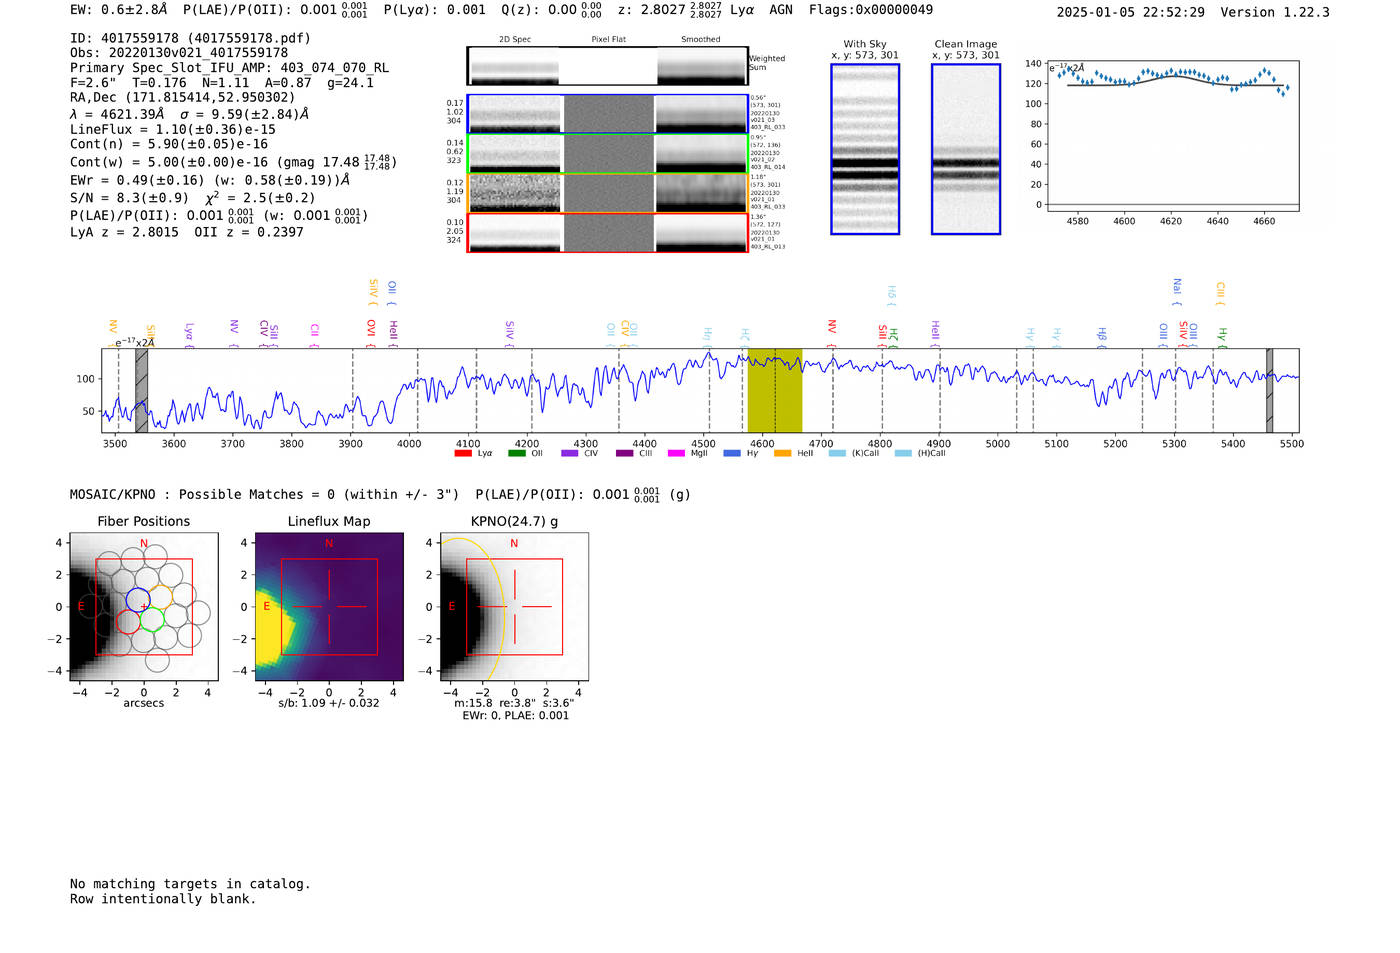Select the orange HeII legend swatch
This screenshot has width=1400, height=953.
click(x=782, y=454)
